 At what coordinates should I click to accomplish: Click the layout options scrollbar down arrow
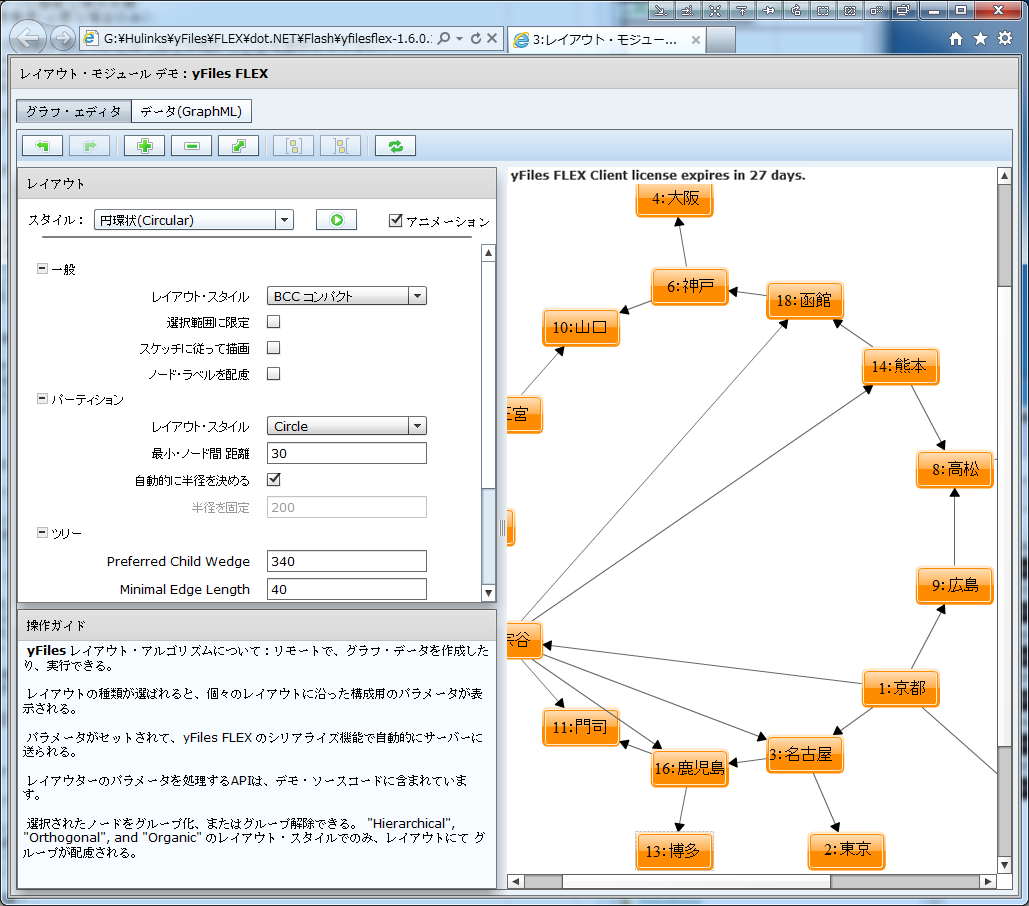[x=488, y=593]
